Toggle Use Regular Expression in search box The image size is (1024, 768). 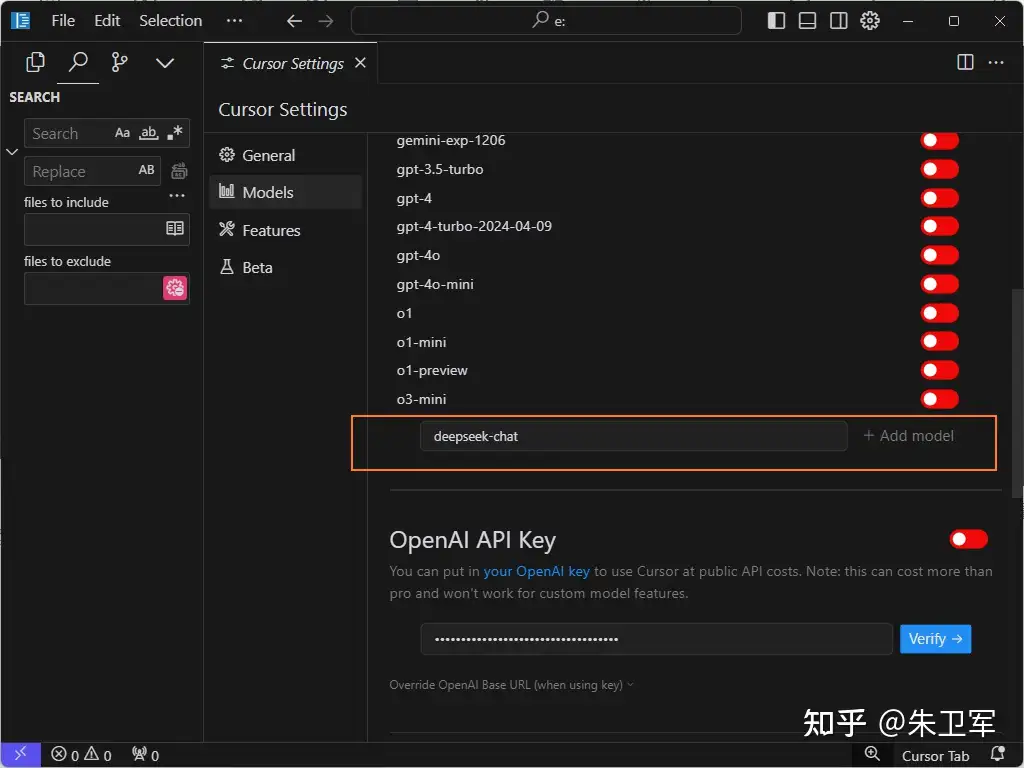[x=174, y=133]
